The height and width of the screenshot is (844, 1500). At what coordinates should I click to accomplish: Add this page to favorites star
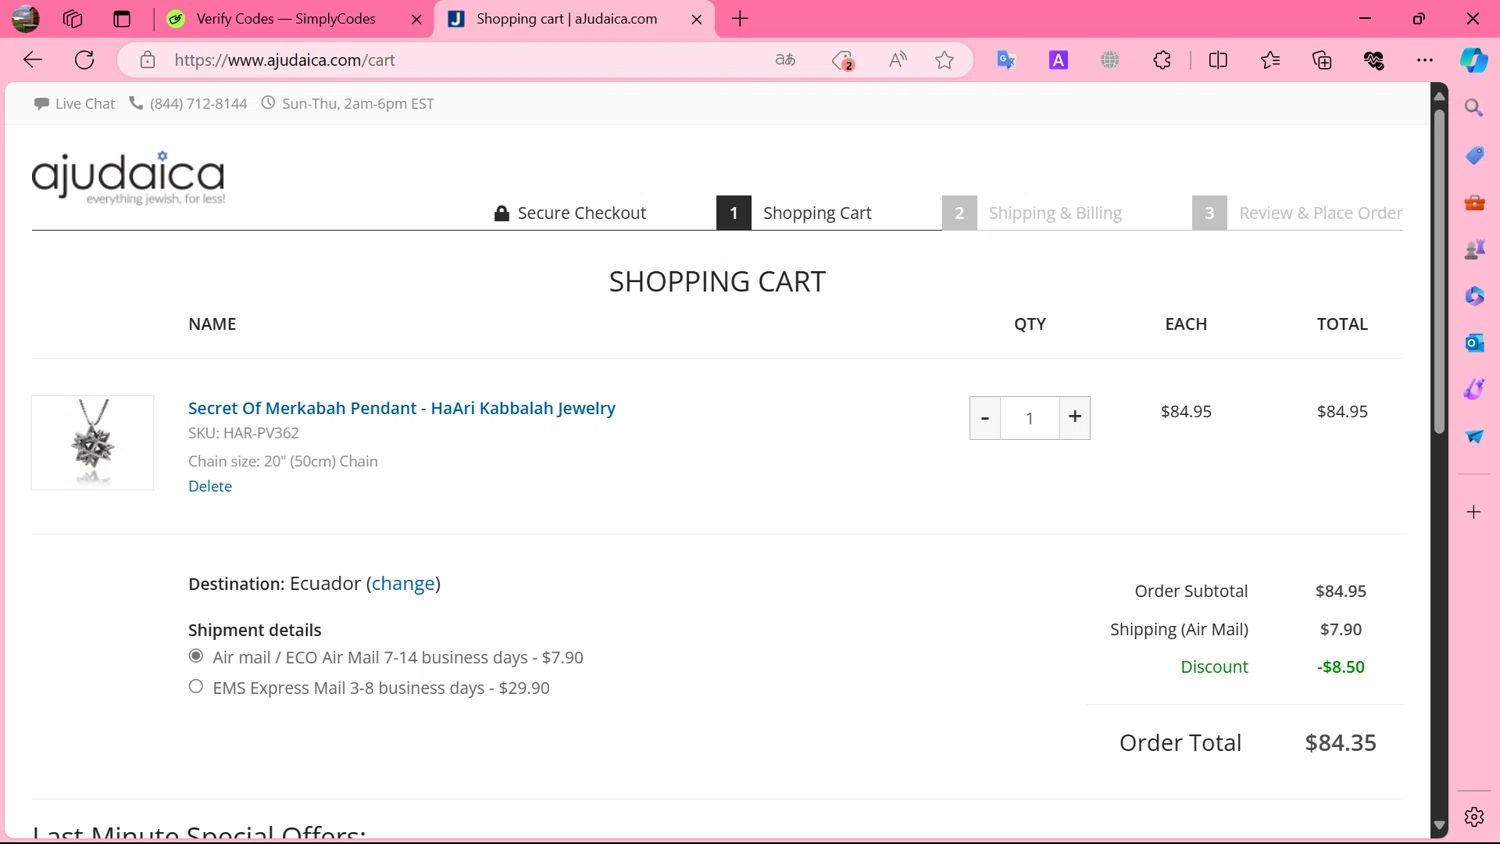pyautogui.click(x=944, y=60)
